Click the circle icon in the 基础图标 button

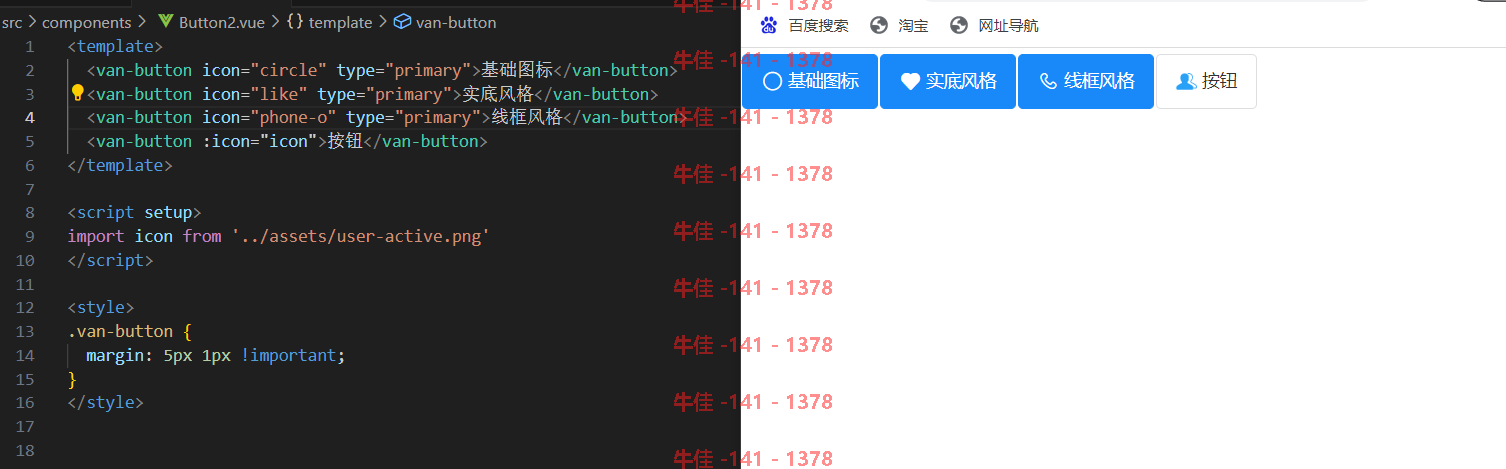coord(772,82)
